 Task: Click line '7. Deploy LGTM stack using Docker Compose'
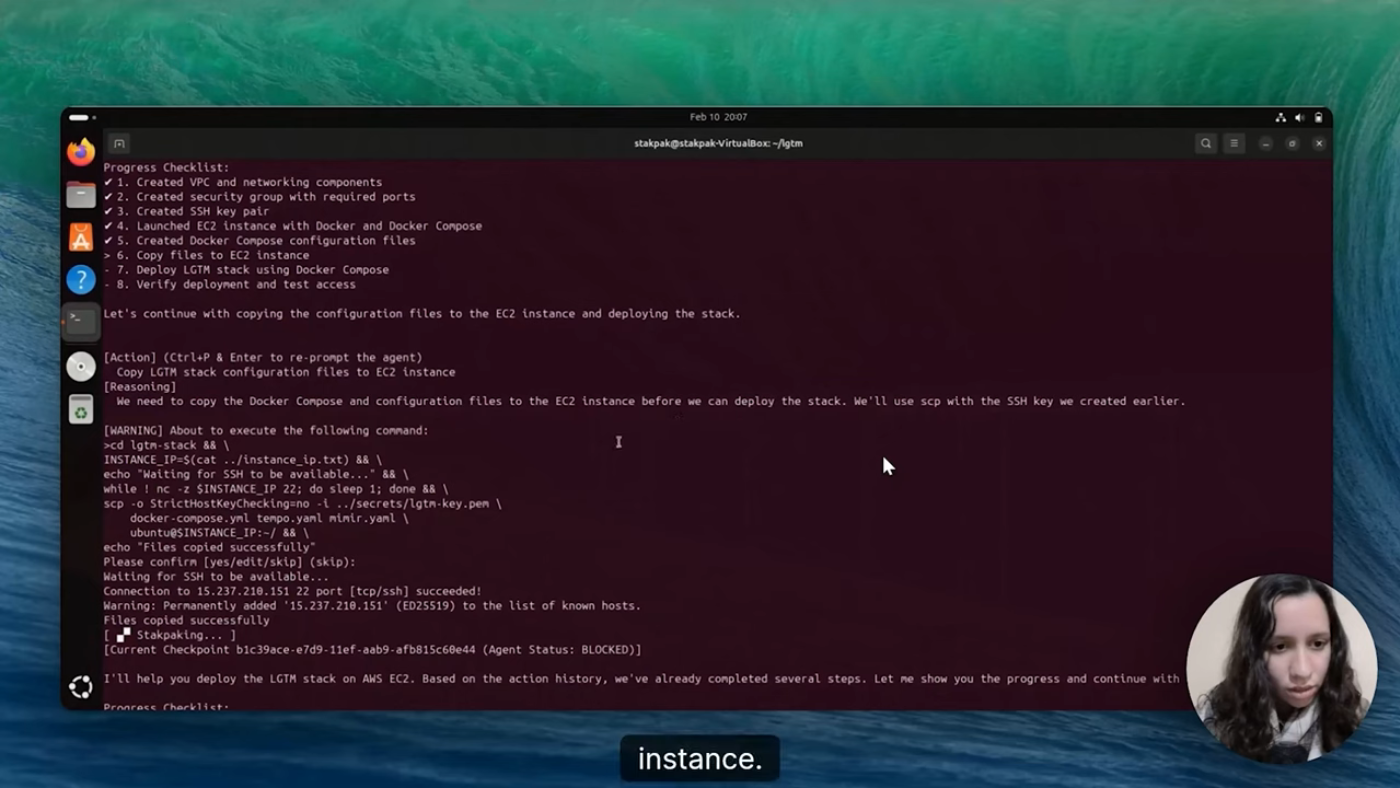click(x=246, y=269)
